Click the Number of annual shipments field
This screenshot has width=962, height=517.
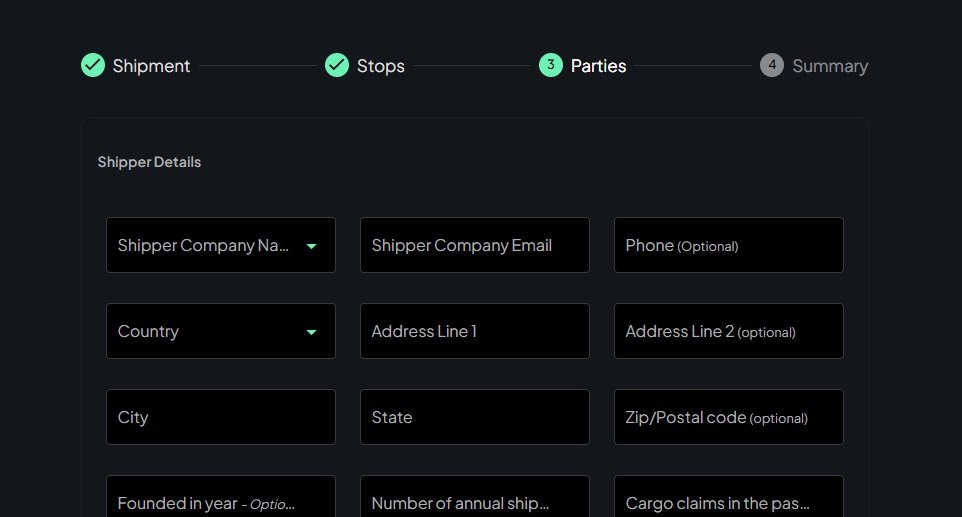[x=475, y=498]
